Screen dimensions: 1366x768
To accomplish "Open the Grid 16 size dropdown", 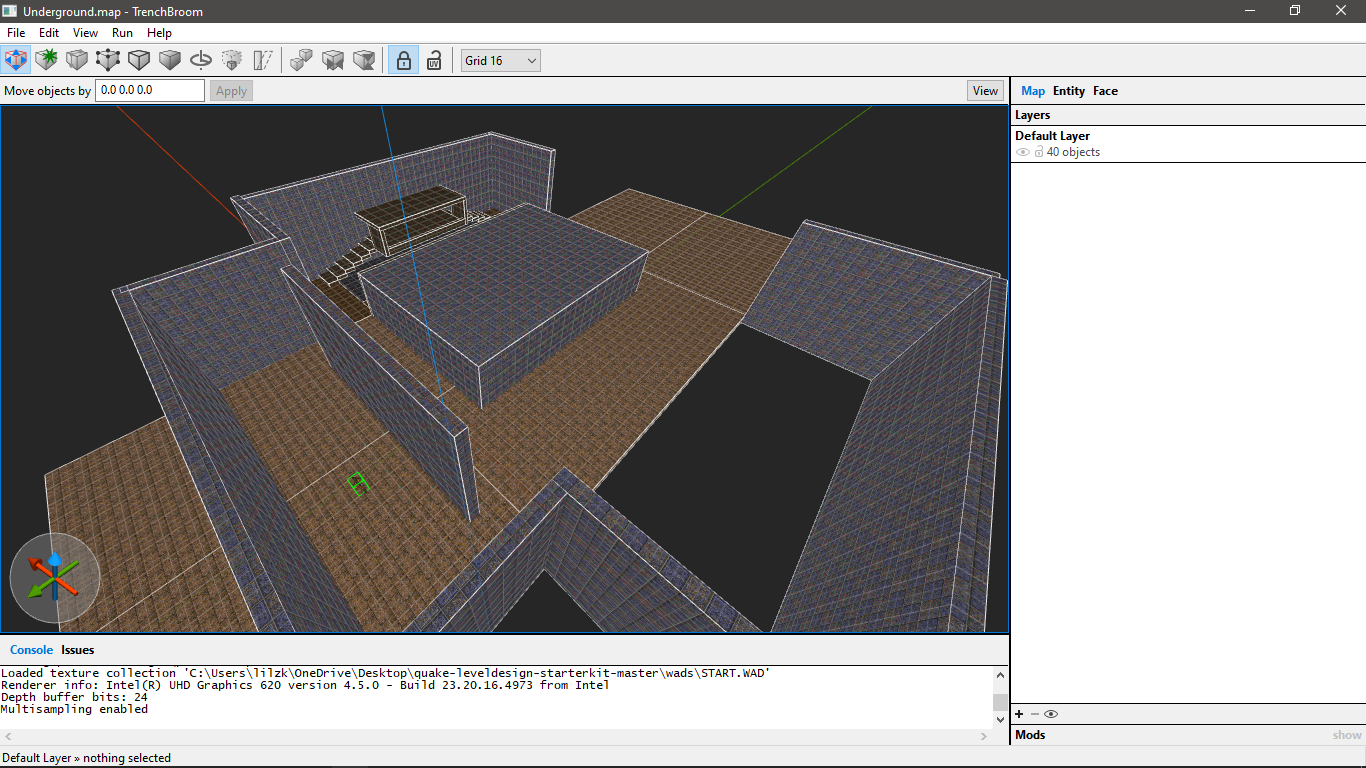I will point(500,60).
